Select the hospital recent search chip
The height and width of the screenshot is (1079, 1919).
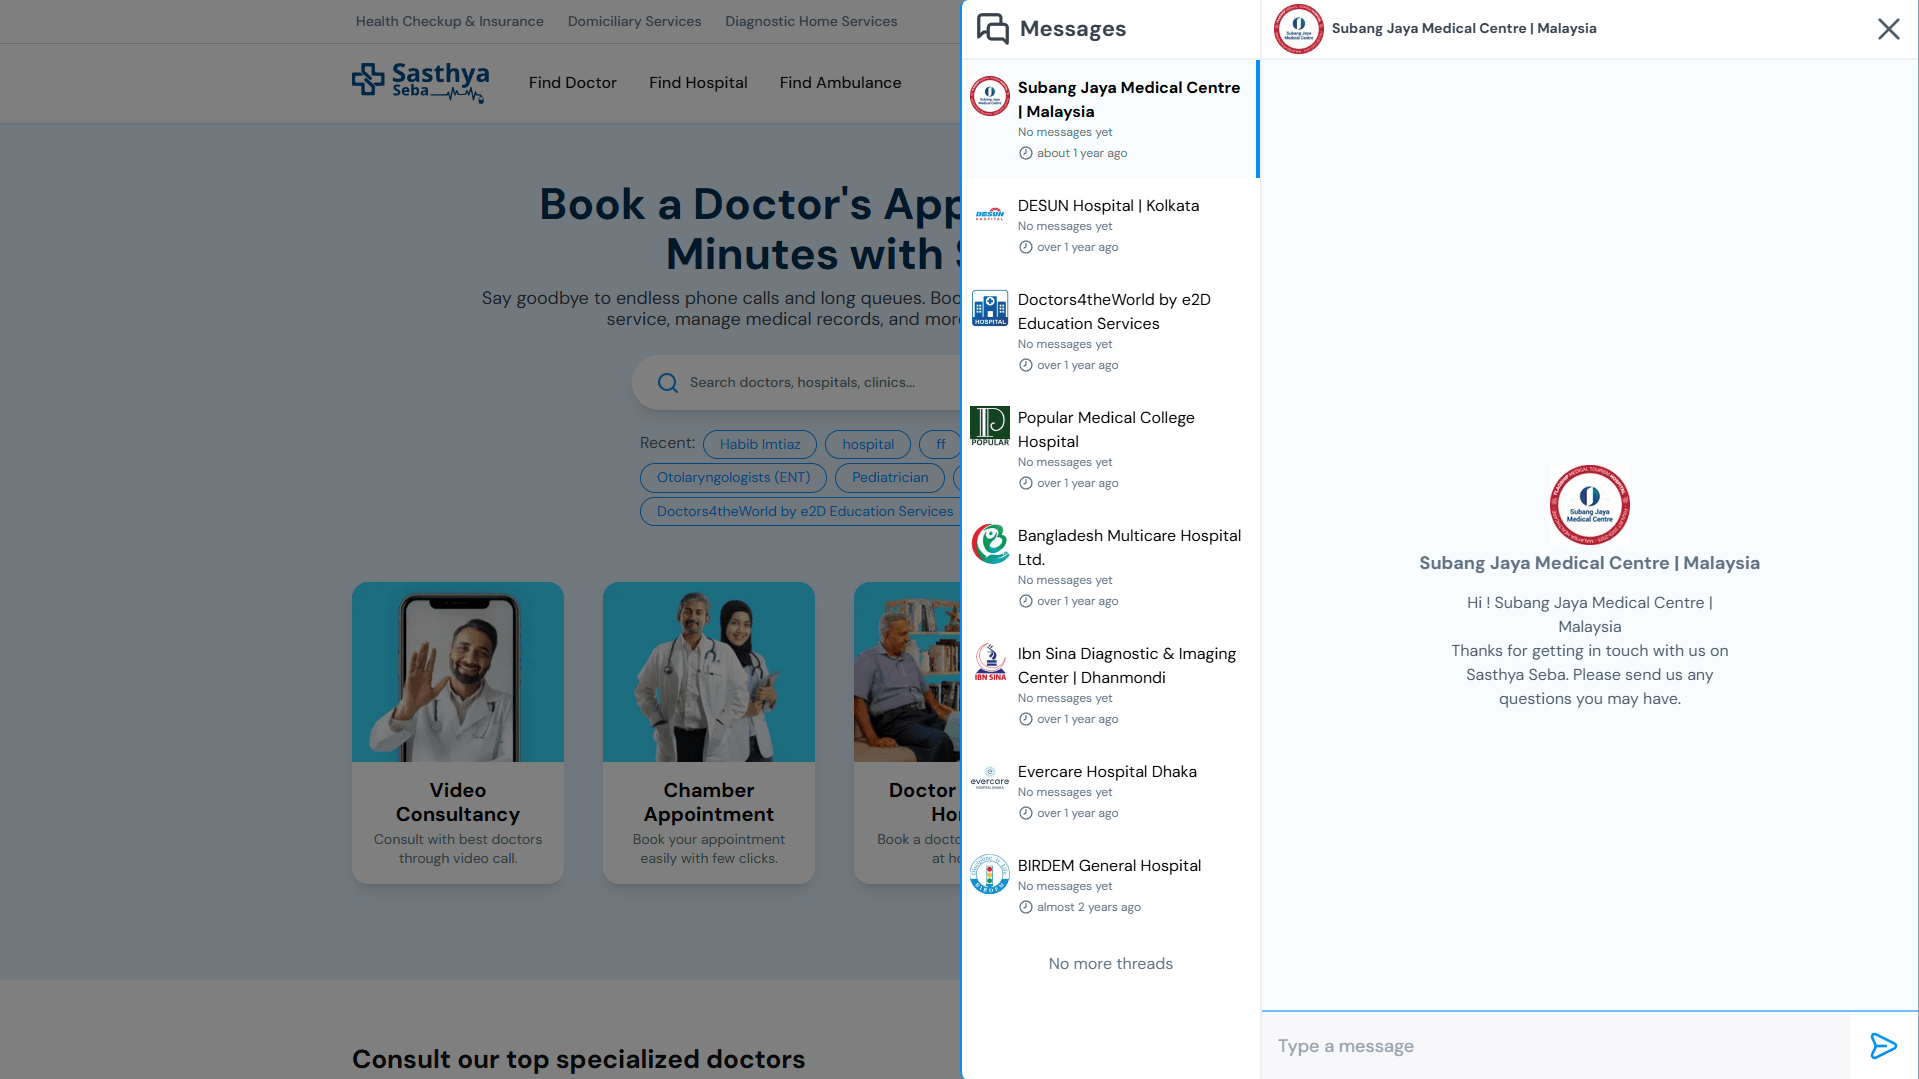(x=868, y=445)
